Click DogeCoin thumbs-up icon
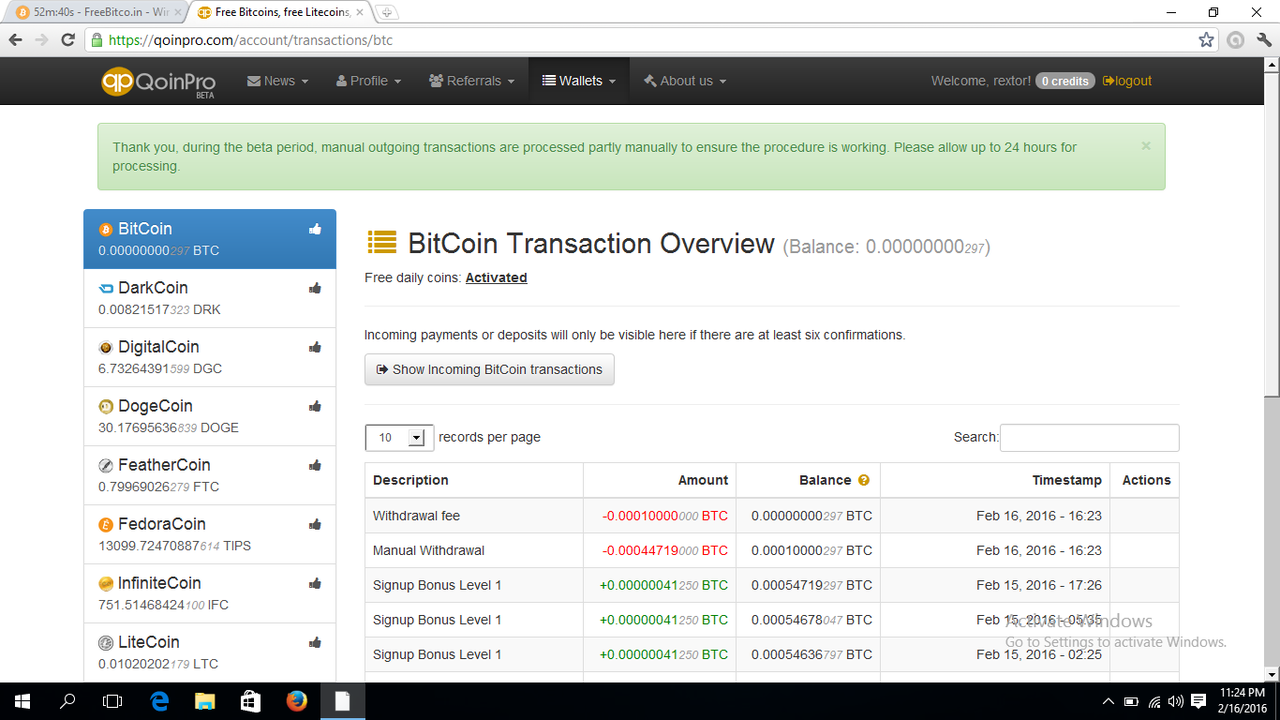 315,406
